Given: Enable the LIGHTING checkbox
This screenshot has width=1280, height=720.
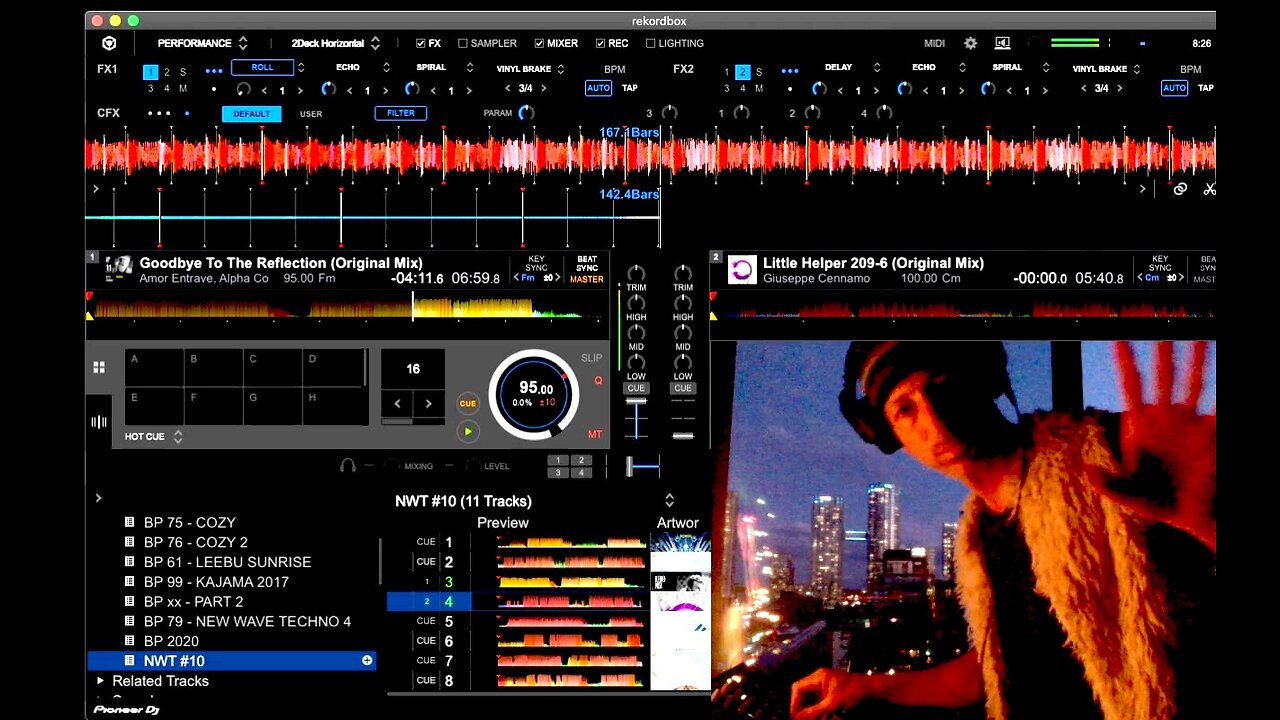Looking at the screenshot, I should click(651, 43).
